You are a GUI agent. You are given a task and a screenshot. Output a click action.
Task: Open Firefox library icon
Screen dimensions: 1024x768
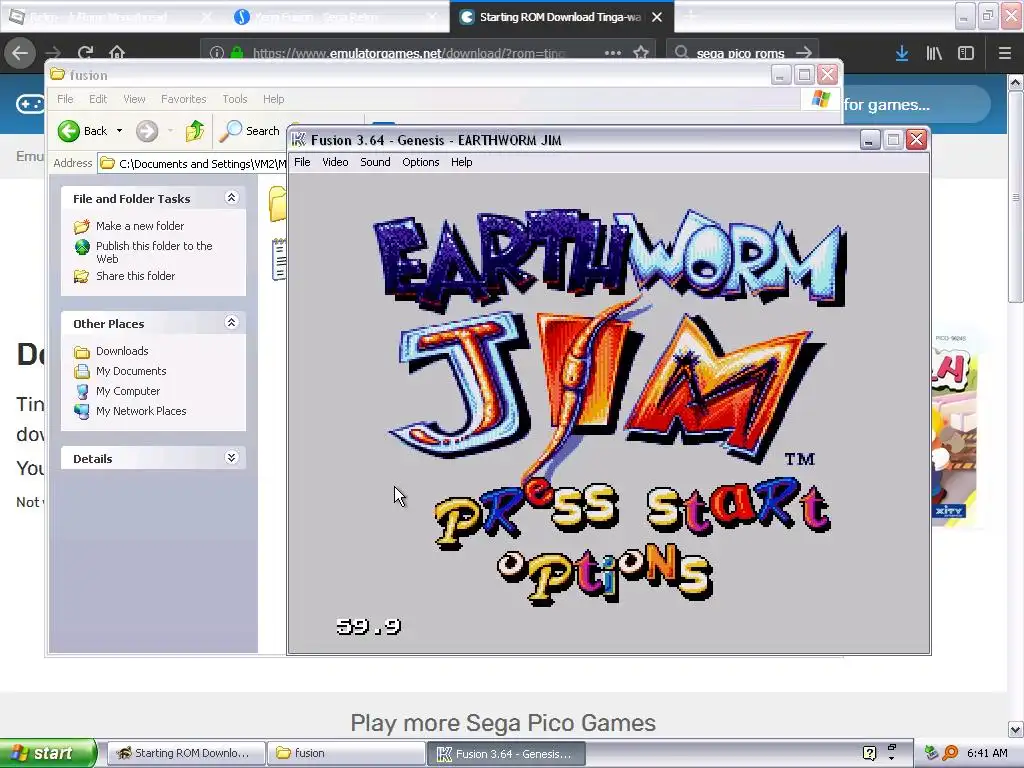click(934, 54)
